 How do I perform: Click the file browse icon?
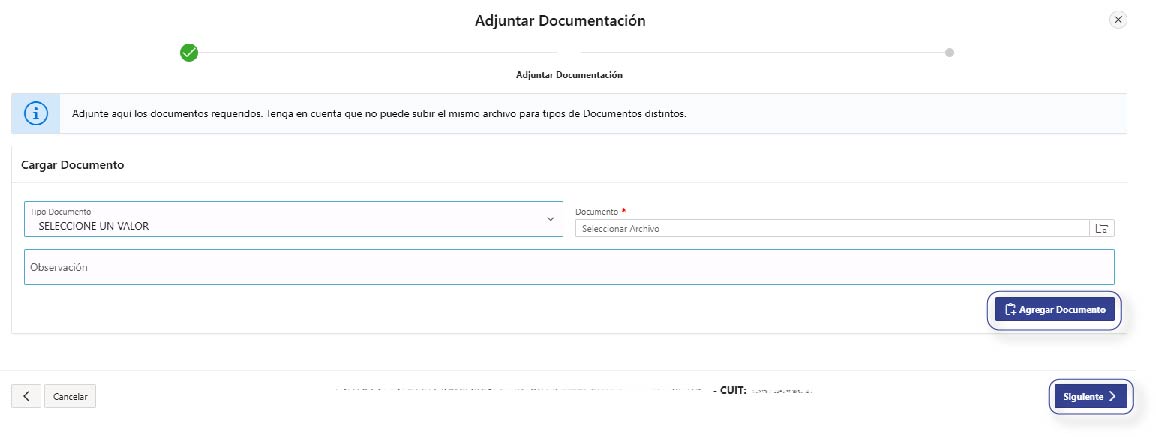(x=1101, y=229)
